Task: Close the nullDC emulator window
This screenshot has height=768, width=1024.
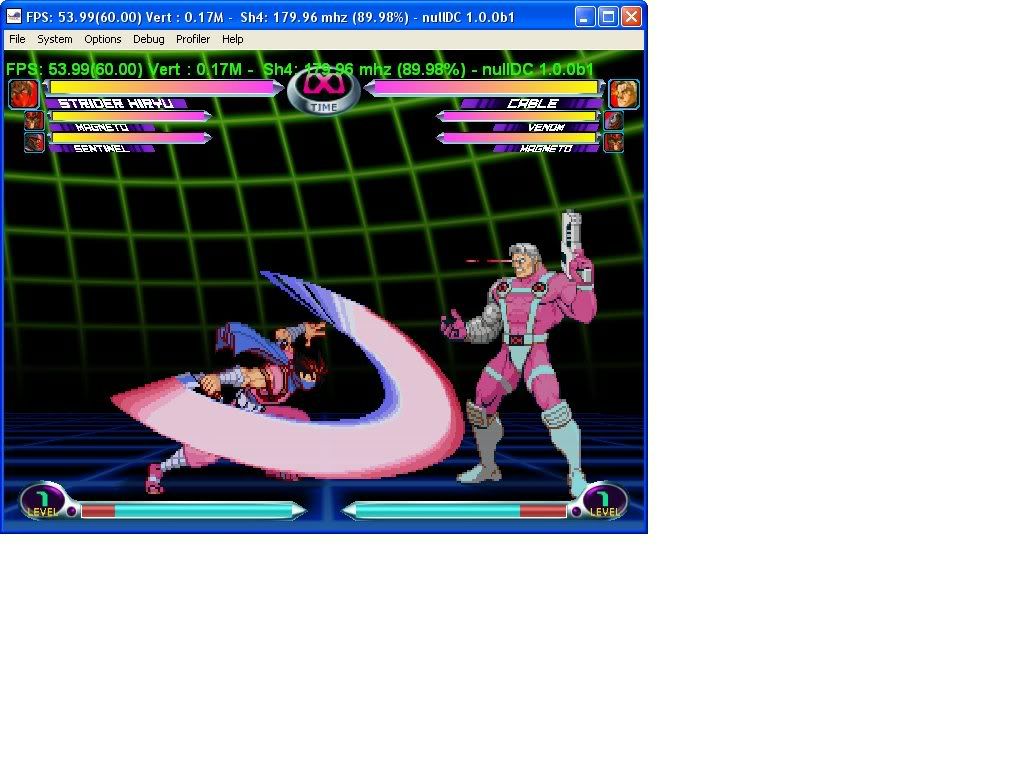Action: tap(631, 16)
